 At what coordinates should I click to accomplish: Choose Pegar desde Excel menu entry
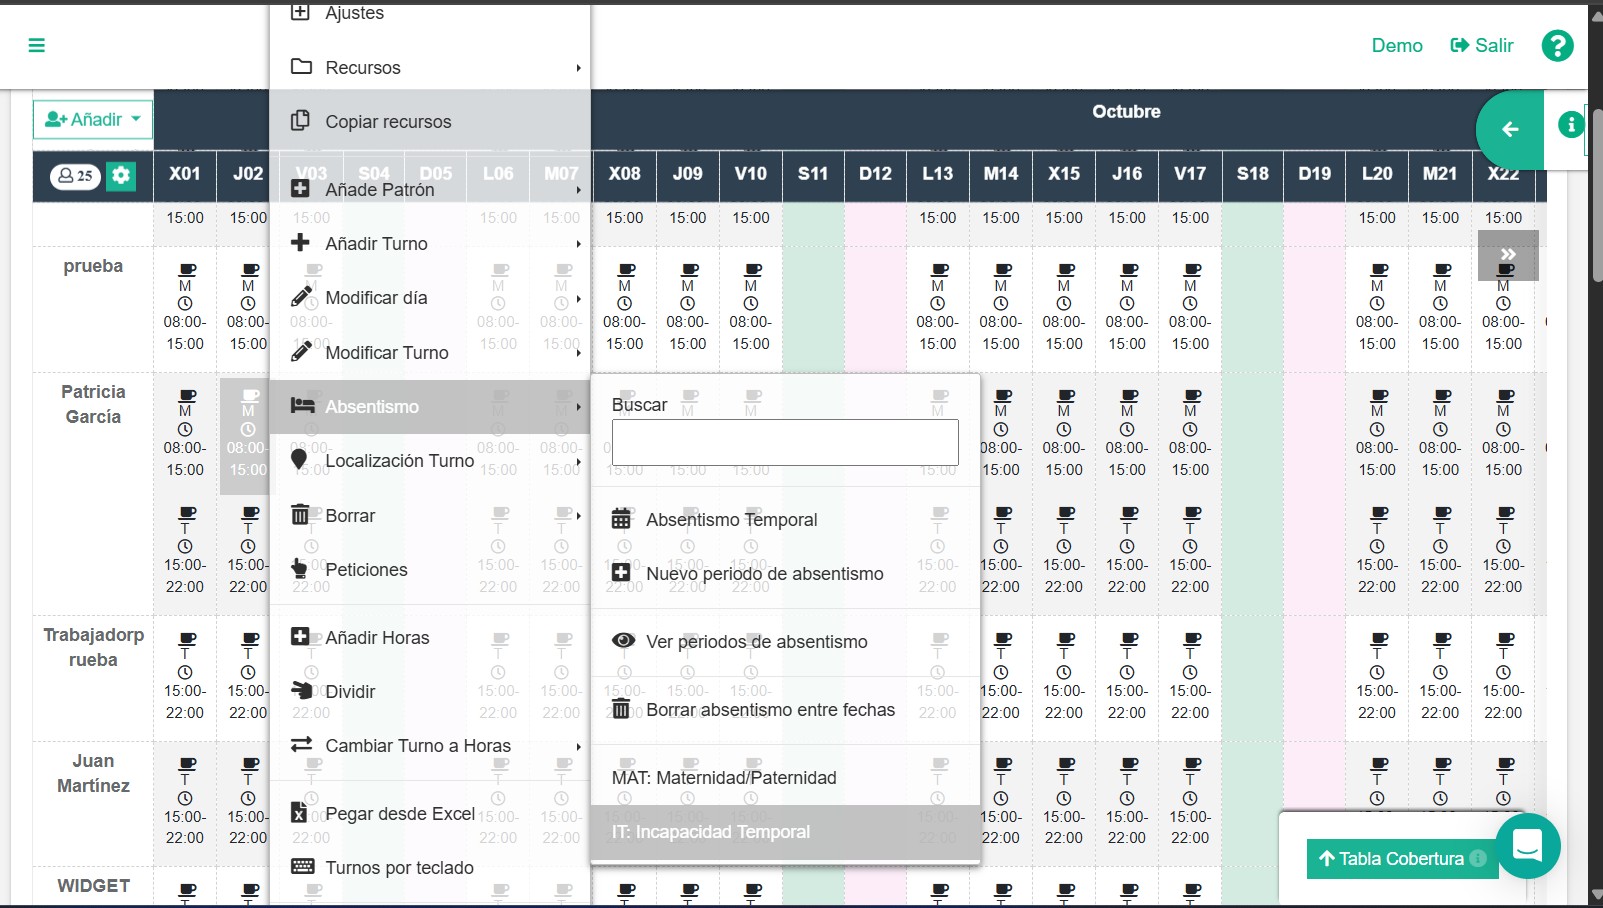pos(399,814)
